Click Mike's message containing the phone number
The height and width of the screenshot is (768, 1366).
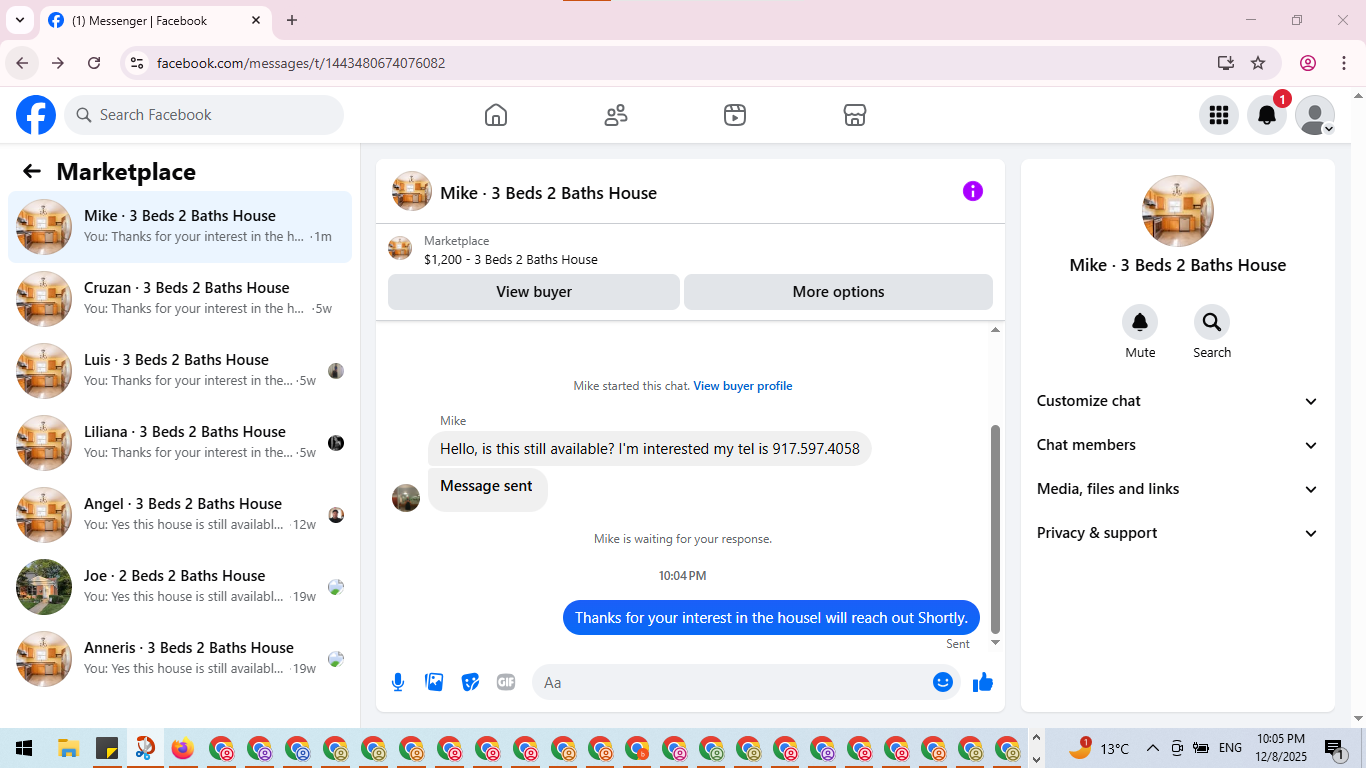[x=650, y=449]
